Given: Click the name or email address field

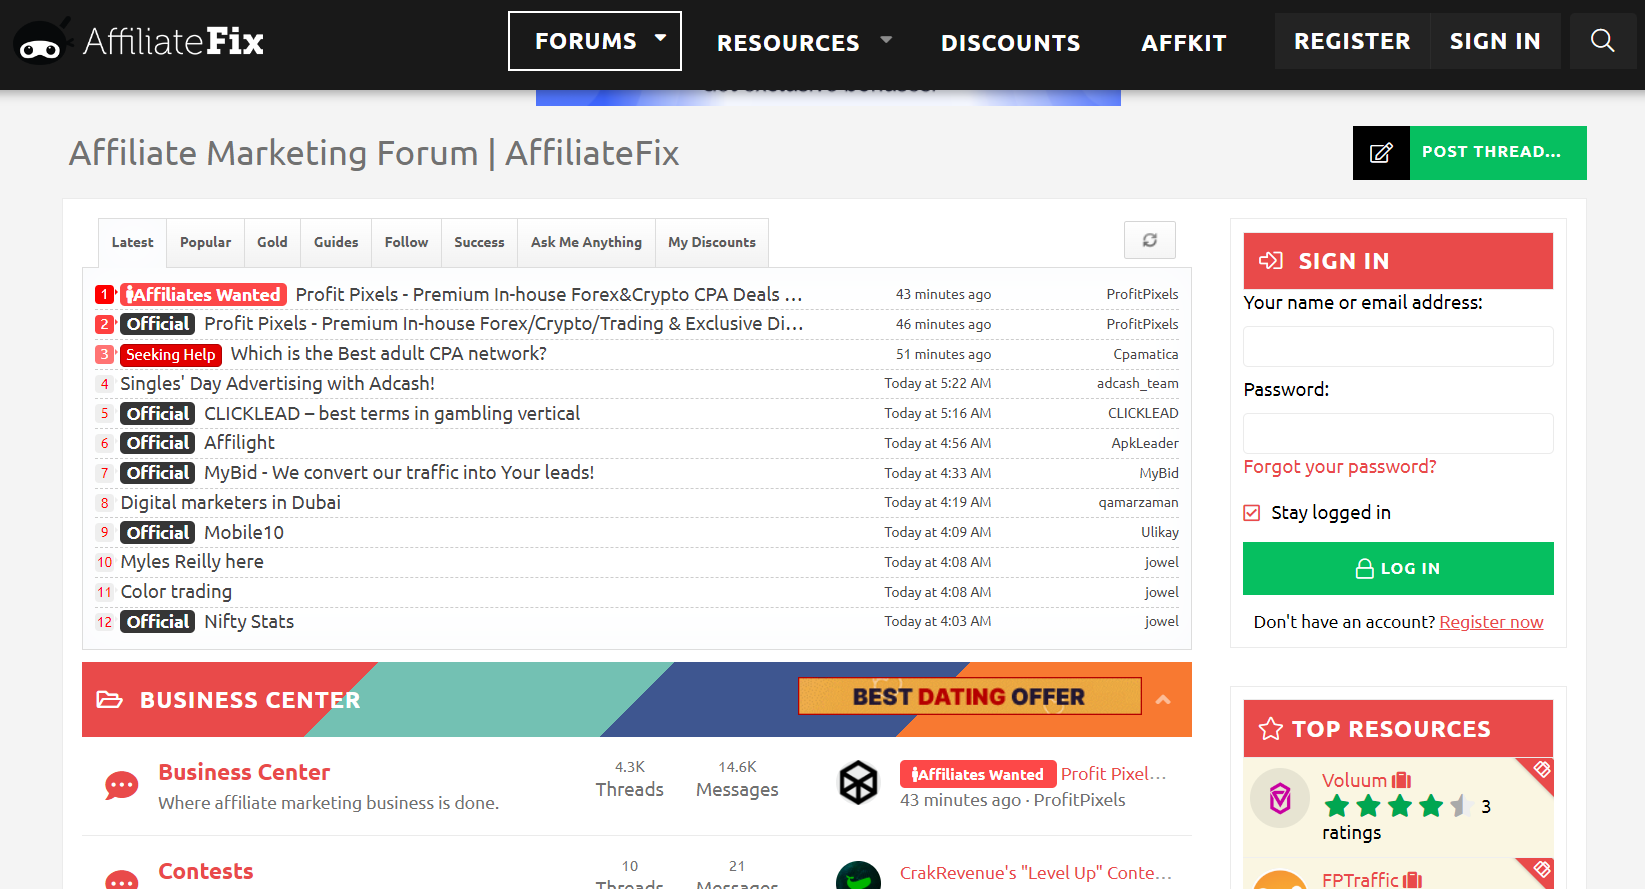Looking at the screenshot, I should point(1398,346).
